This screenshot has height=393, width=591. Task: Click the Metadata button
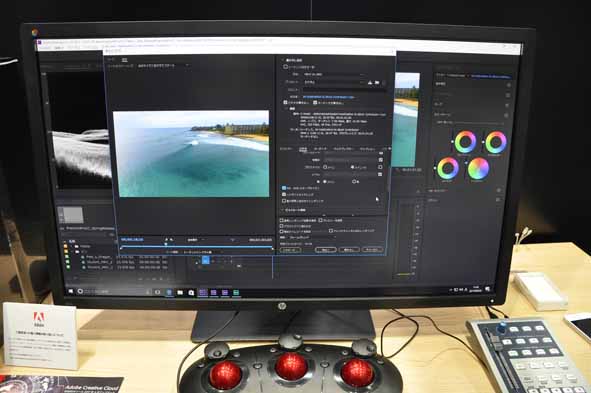pos(291,249)
